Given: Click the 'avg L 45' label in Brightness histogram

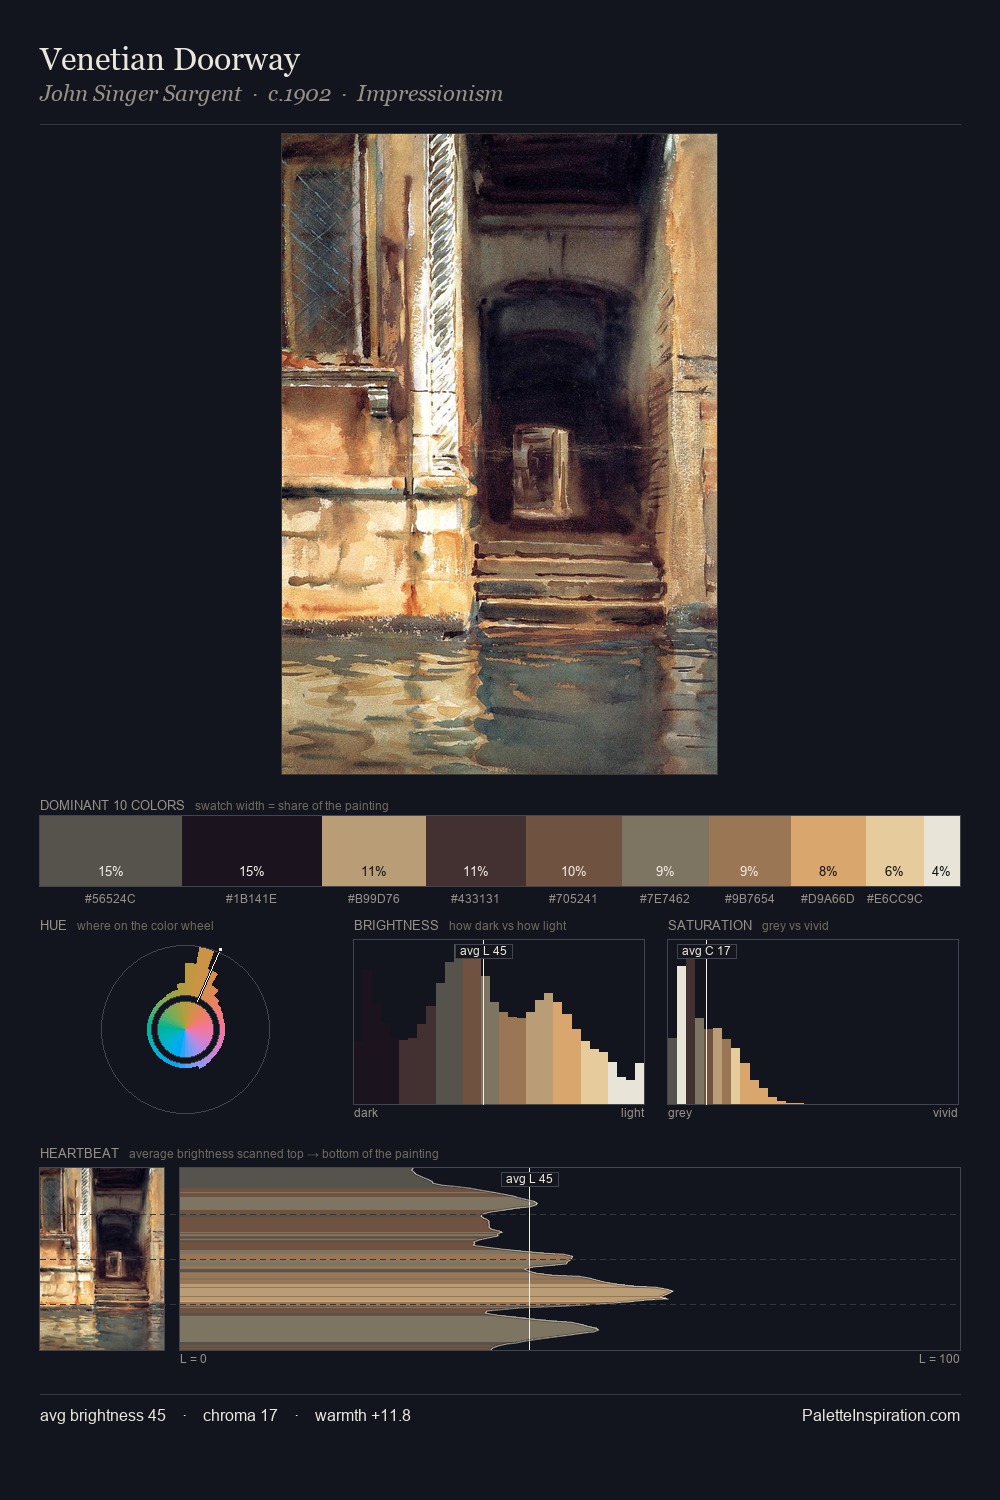Looking at the screenshot, I should (484, 951).
